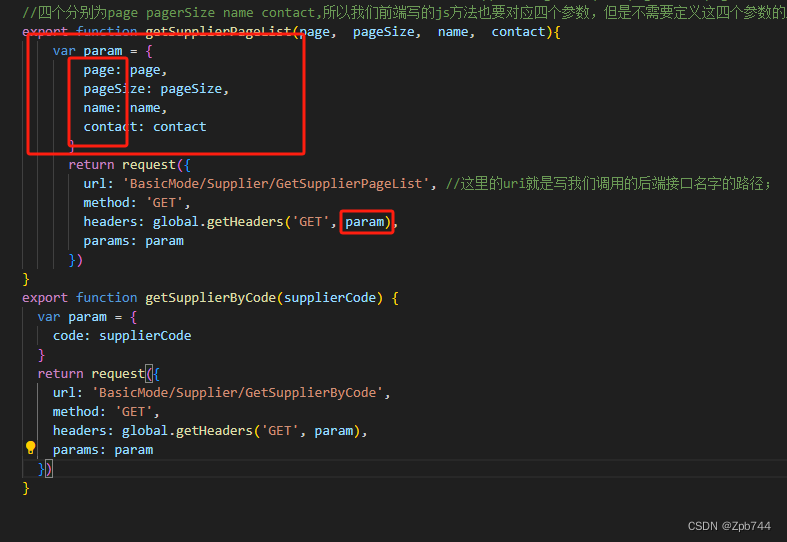Image resolution: width=787 pixels, height=542 pixels.
Task: Click the yellow lightbulb quick-fix icon
Action: tap(31, 448)
